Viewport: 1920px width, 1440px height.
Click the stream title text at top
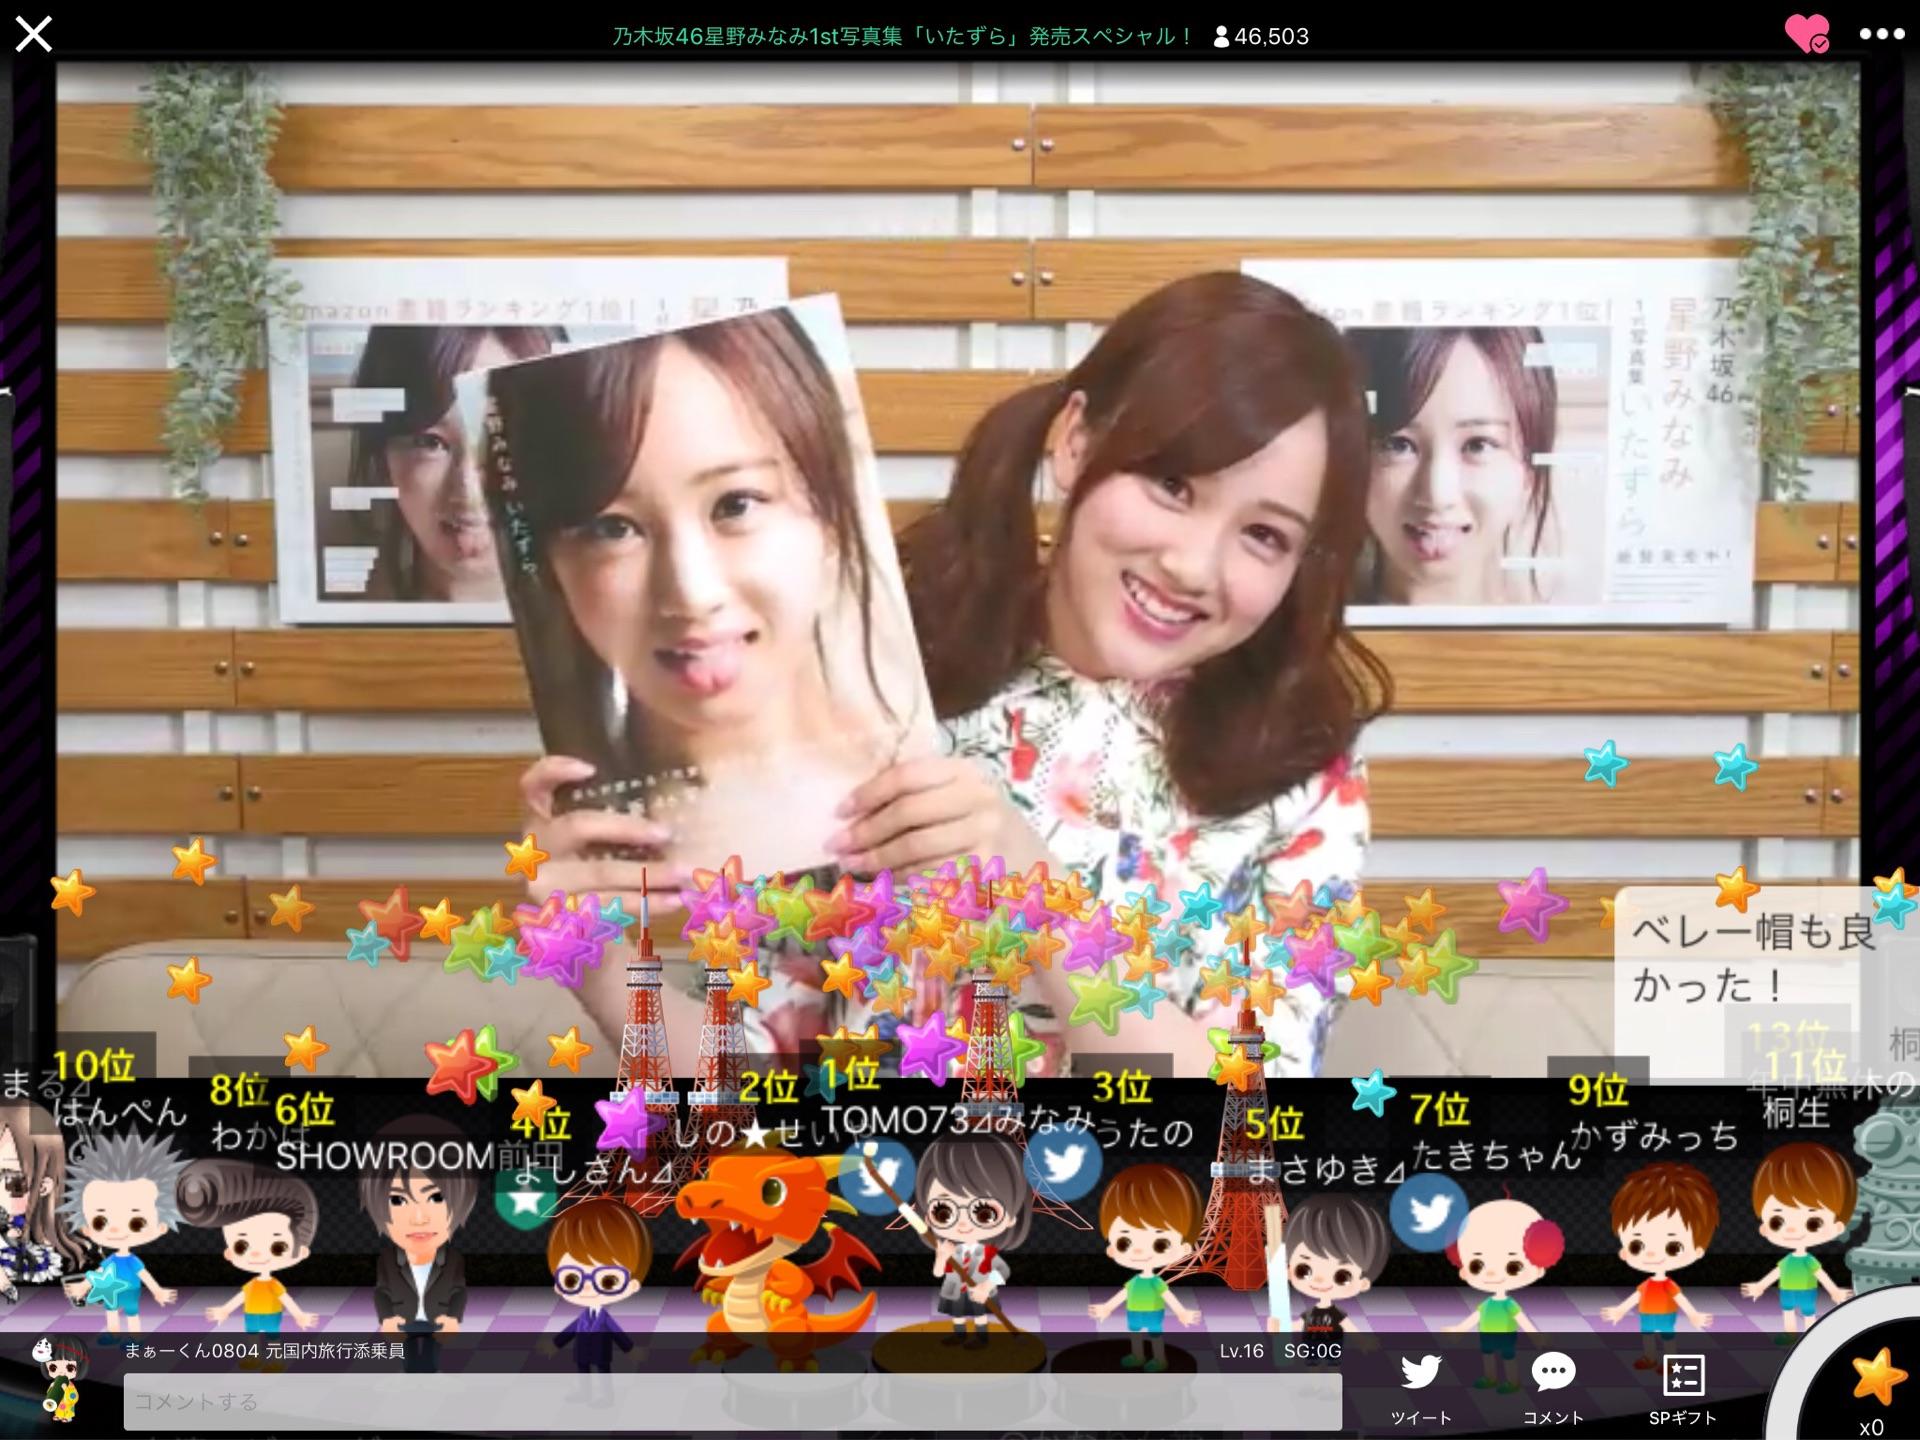point(903,36)
